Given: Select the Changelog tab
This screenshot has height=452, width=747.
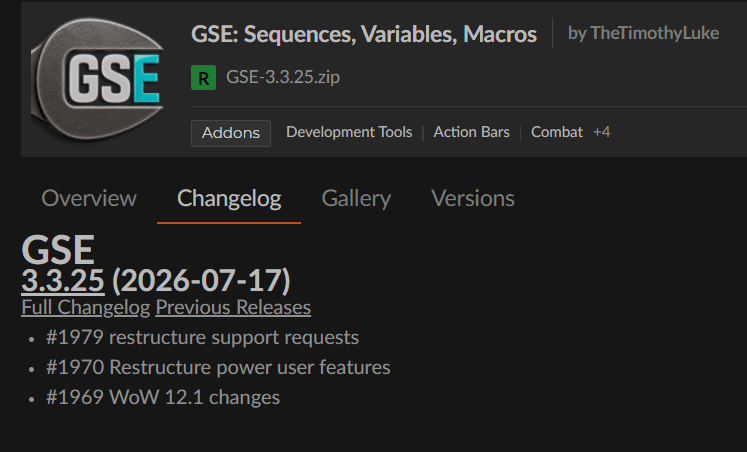Looking at the screenshot, I should pos(229,198).
